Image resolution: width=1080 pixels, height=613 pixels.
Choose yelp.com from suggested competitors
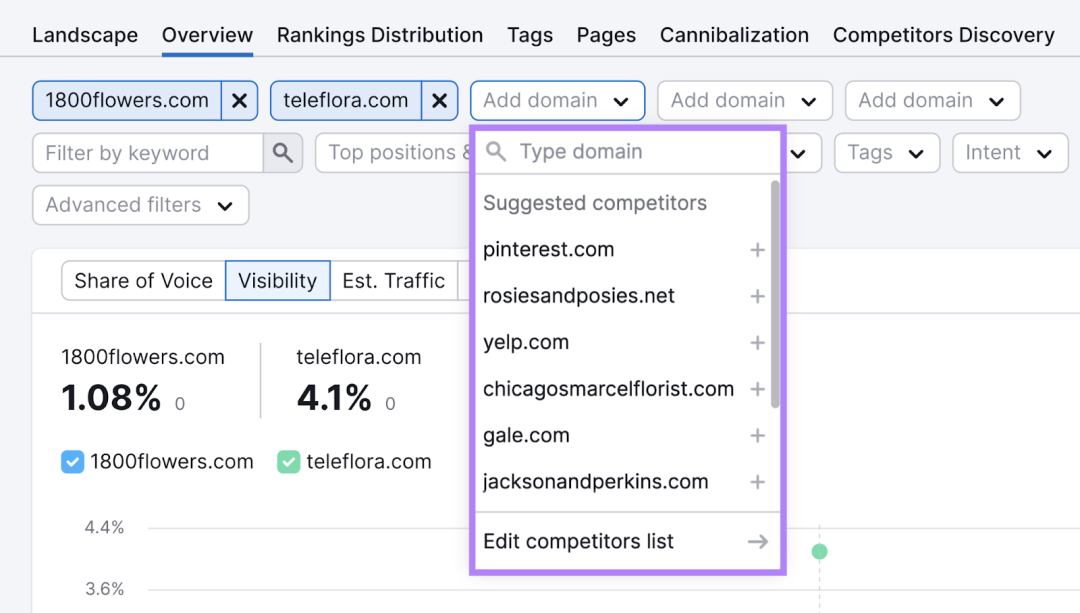(526, 342)
